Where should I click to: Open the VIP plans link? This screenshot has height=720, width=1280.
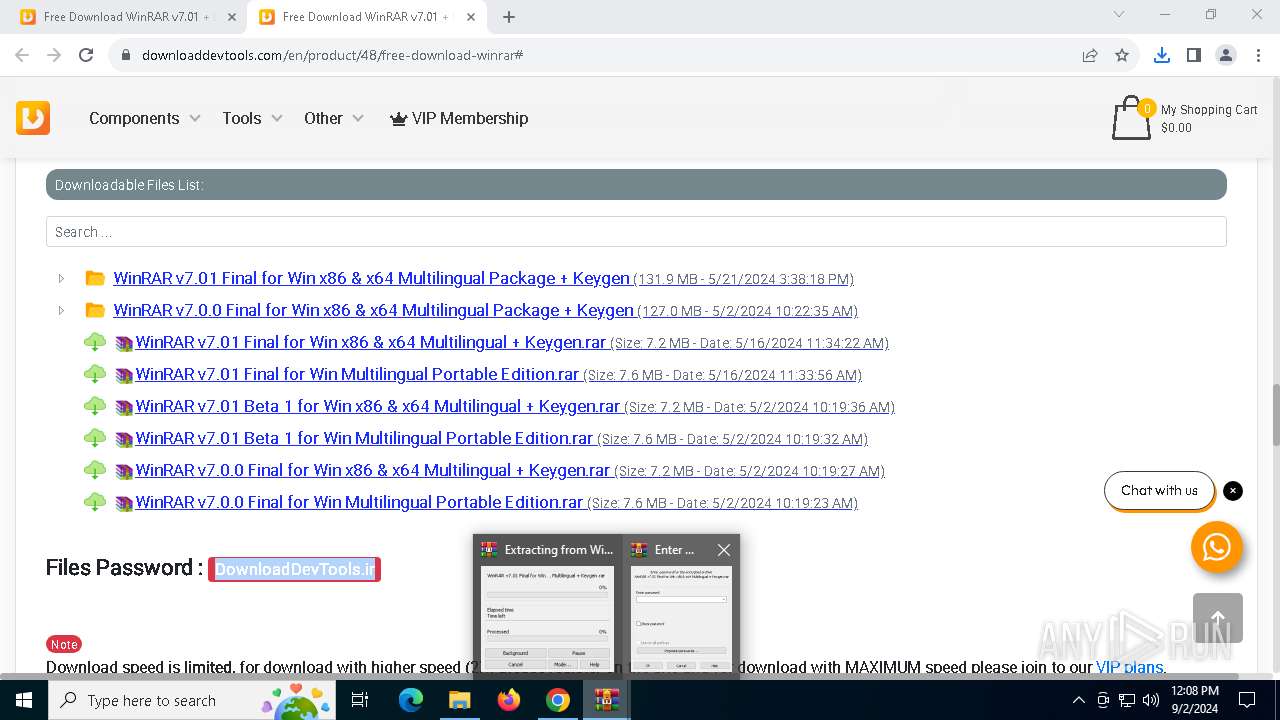point(1130,667)
